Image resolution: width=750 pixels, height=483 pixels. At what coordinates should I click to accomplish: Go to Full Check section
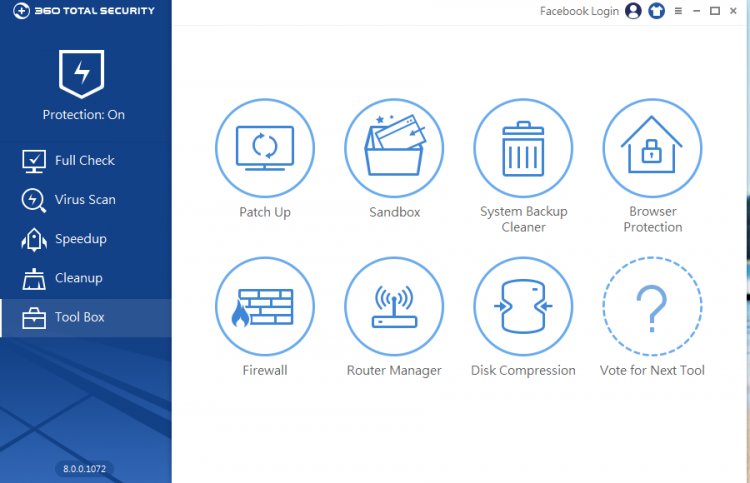(86, 161)
